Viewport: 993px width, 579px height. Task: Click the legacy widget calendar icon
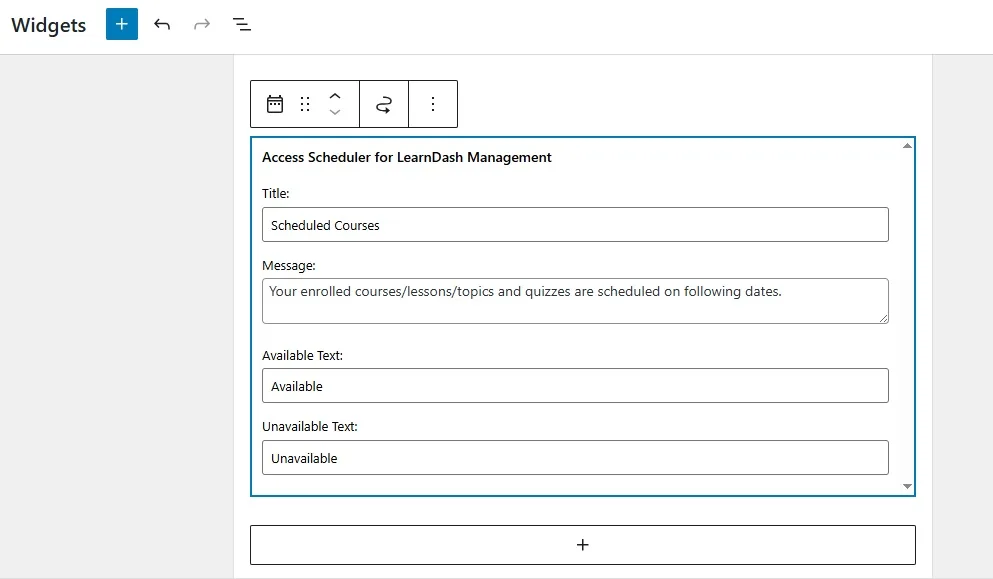point(275,104)
